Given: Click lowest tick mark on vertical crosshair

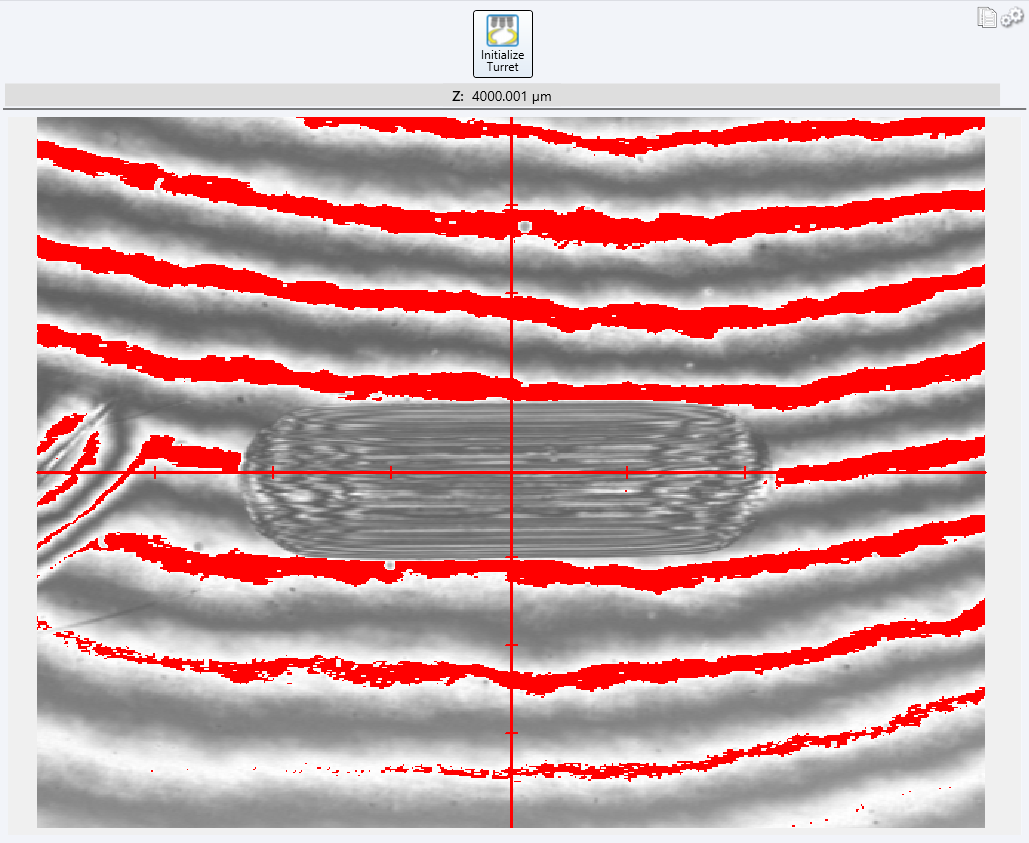Looking at the screenshot, I should pos(511,734).
